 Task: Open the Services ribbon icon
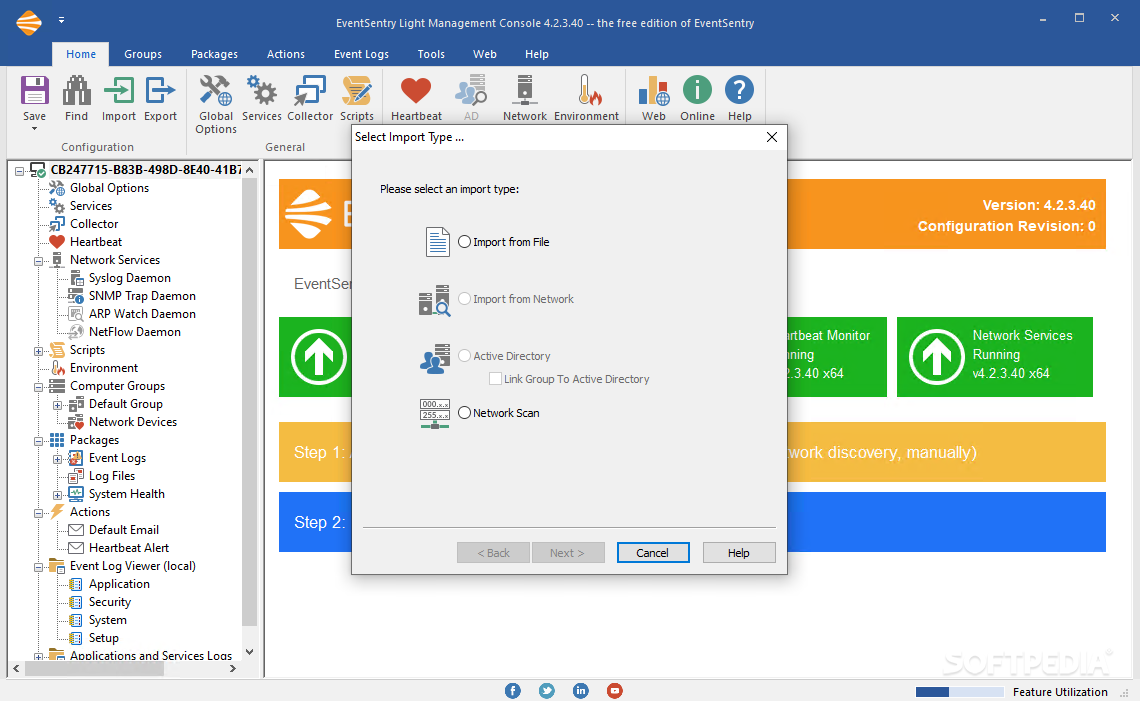point(262,91)
